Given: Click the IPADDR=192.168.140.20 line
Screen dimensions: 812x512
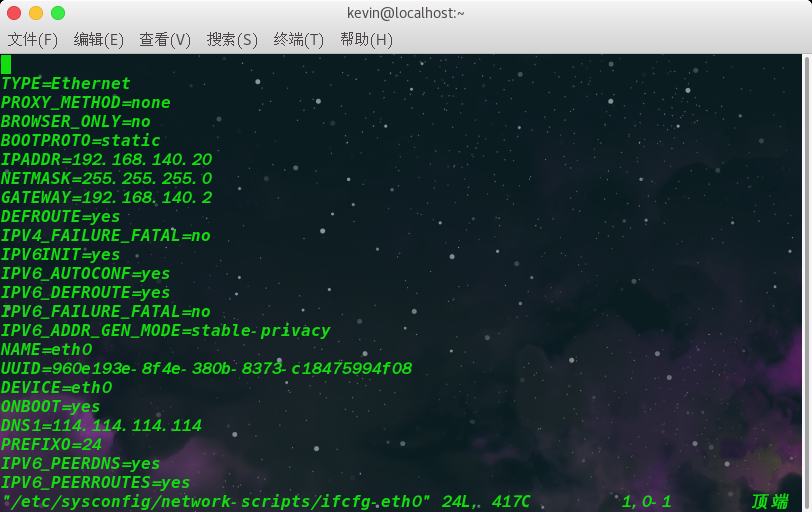Looking at the screenshot, I should [x=106, y=159].
